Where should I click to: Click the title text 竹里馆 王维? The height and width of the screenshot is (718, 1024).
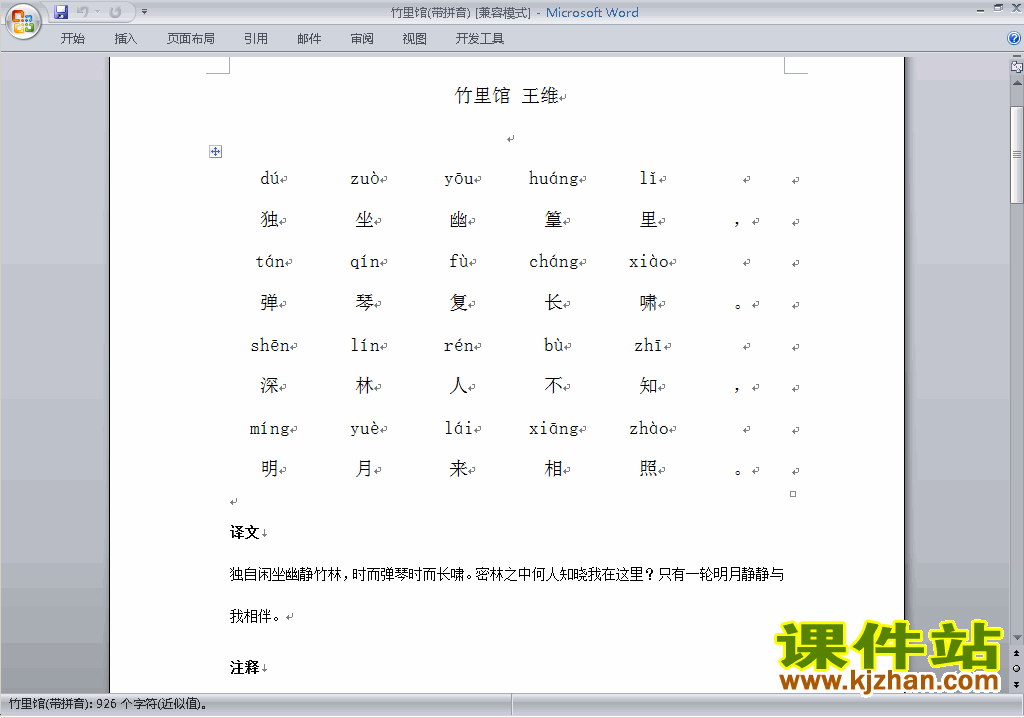click(x=507, y=96)
